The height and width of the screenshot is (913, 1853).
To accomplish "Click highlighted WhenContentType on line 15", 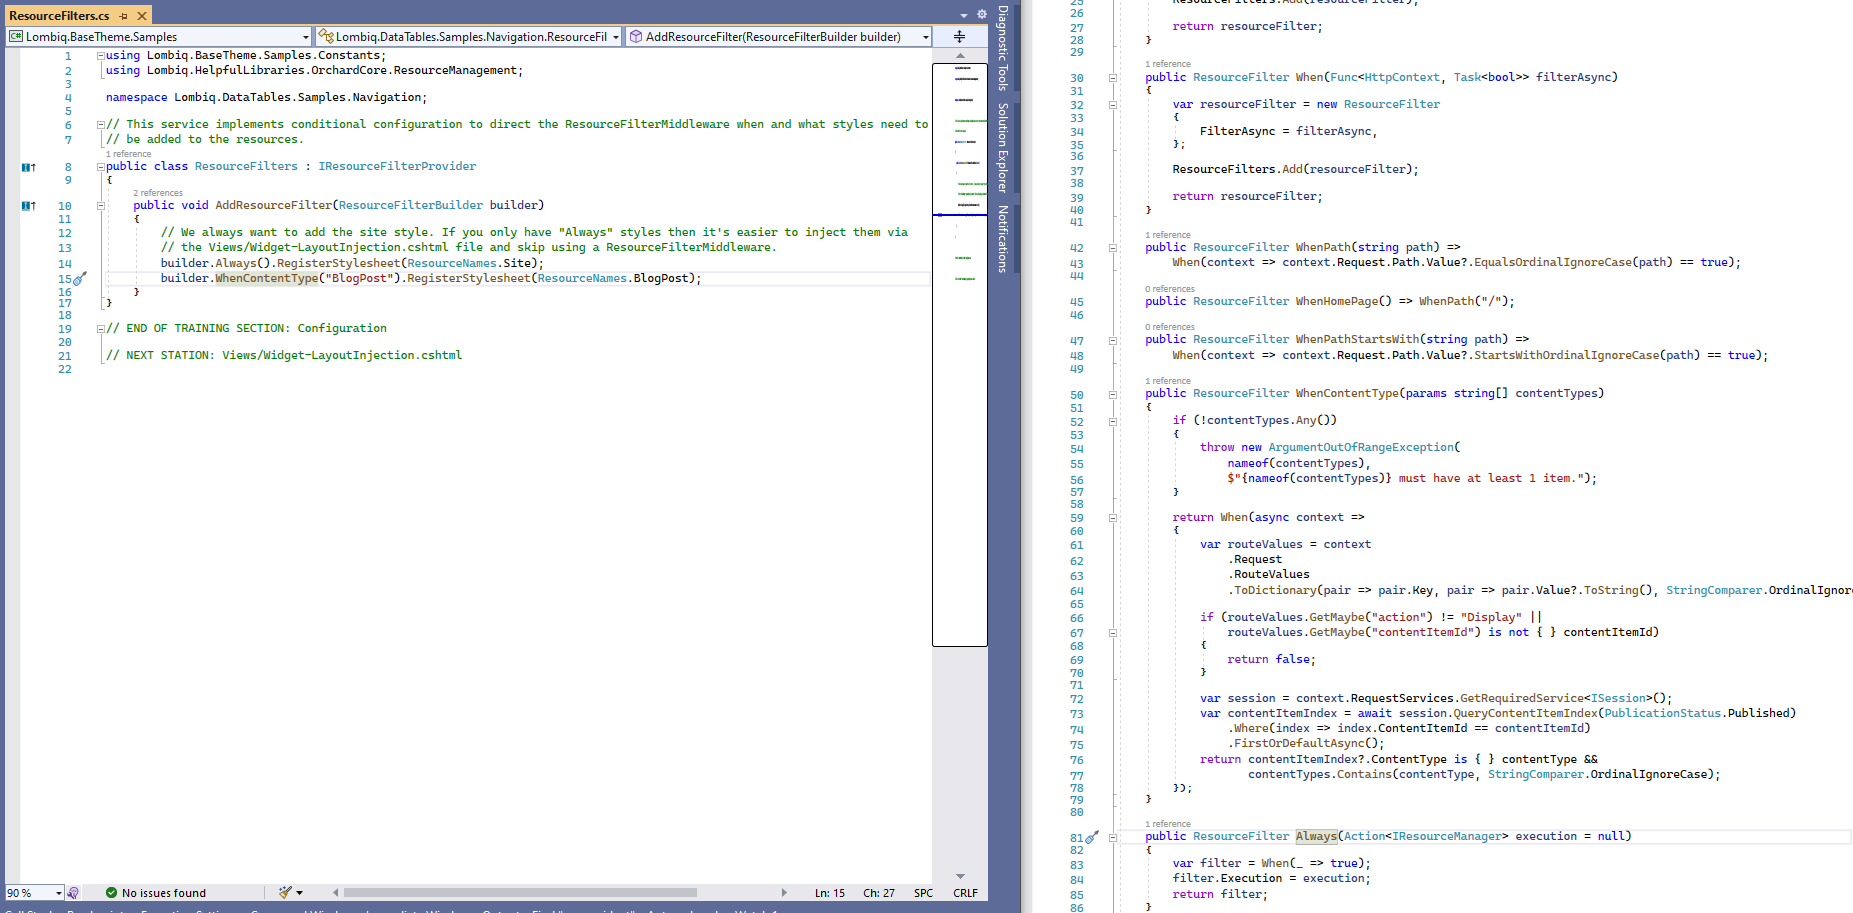I will [267, 279].
